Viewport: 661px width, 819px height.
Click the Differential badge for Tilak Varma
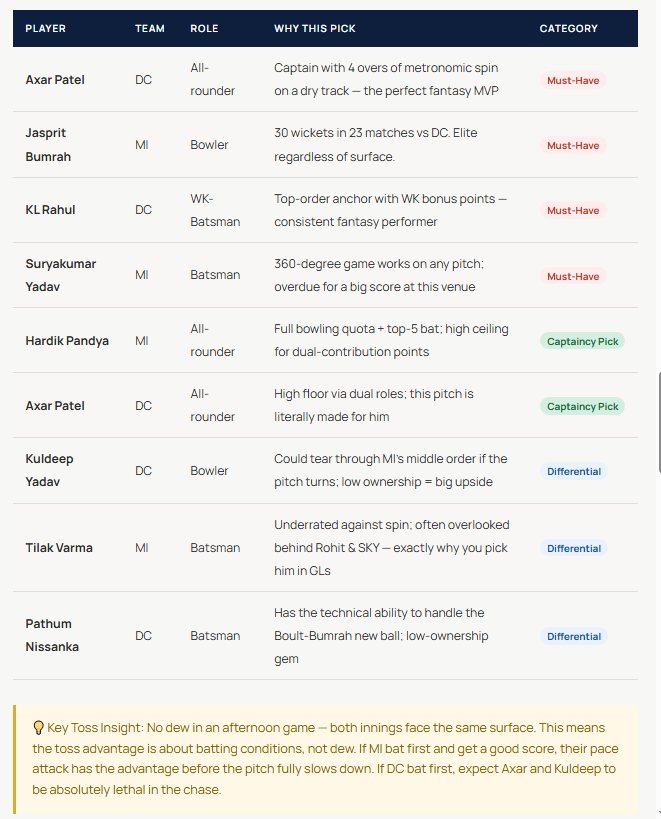click(574, 548)
